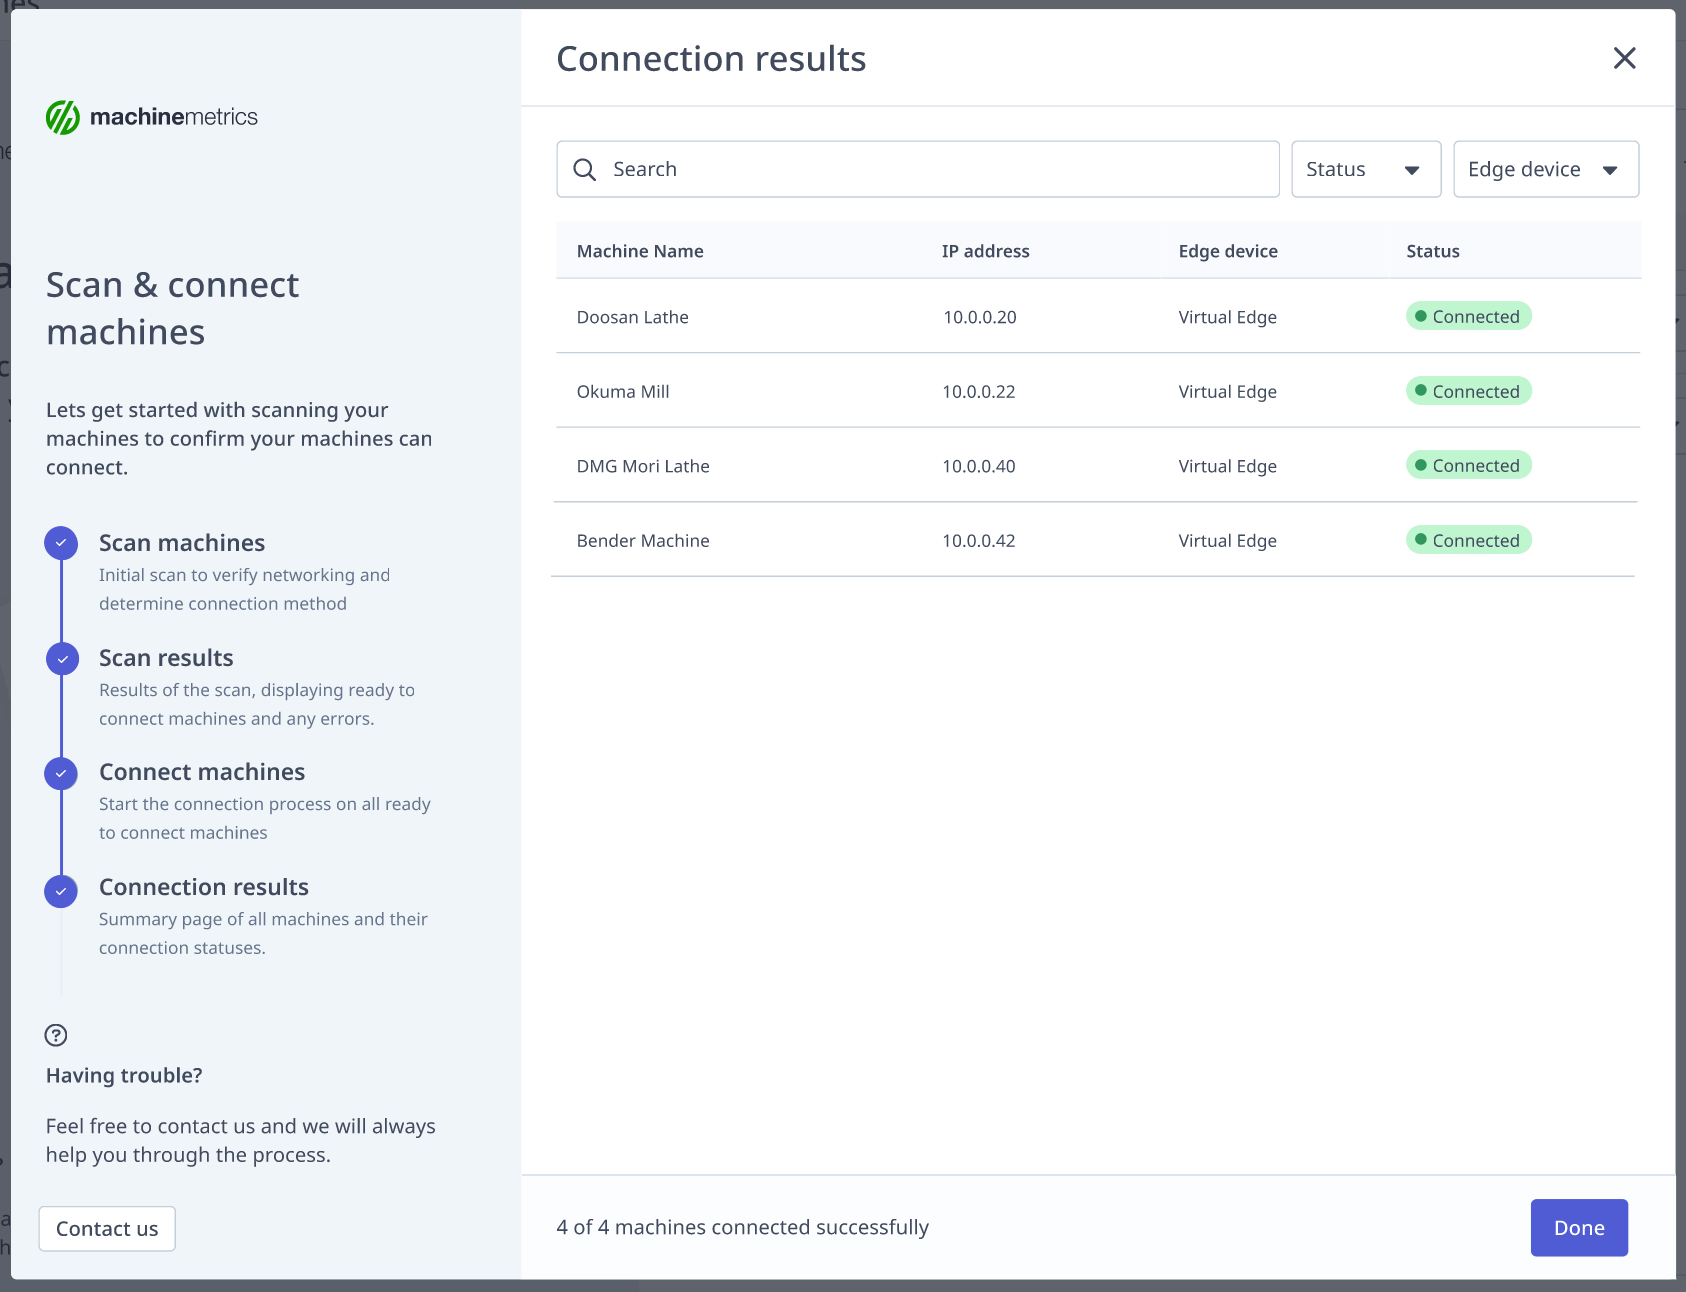Open the Having trouble help icon
Viewport: 1686px width, 1292px height.
pyautogui.click(x=57, y=1035)
